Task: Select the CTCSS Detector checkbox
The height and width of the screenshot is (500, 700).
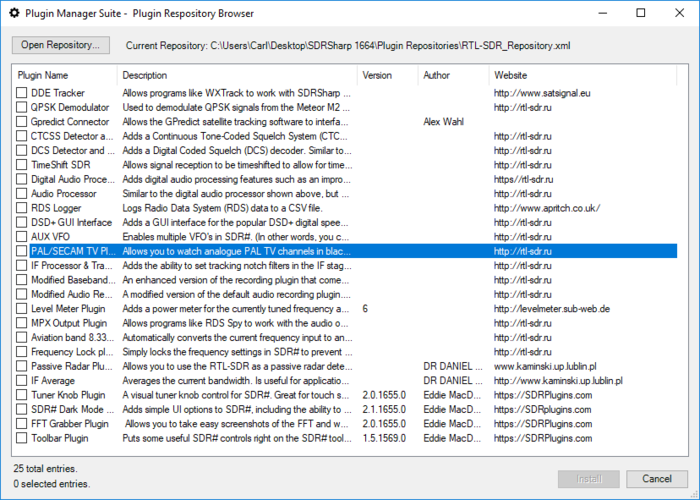Action: click(x=21, y=136)
